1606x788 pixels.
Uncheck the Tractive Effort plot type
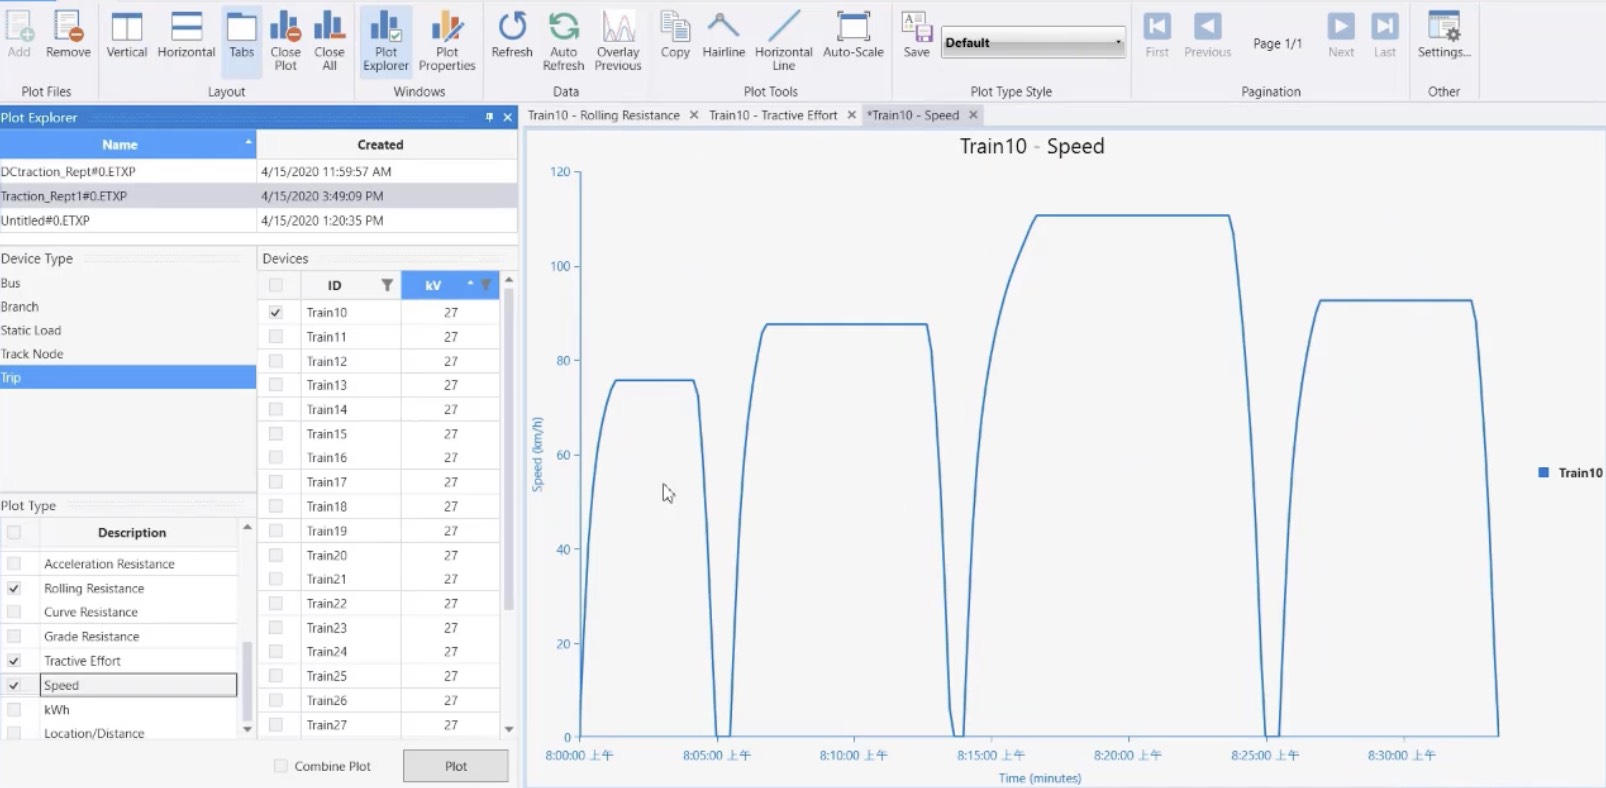click(x=14, y=661)
